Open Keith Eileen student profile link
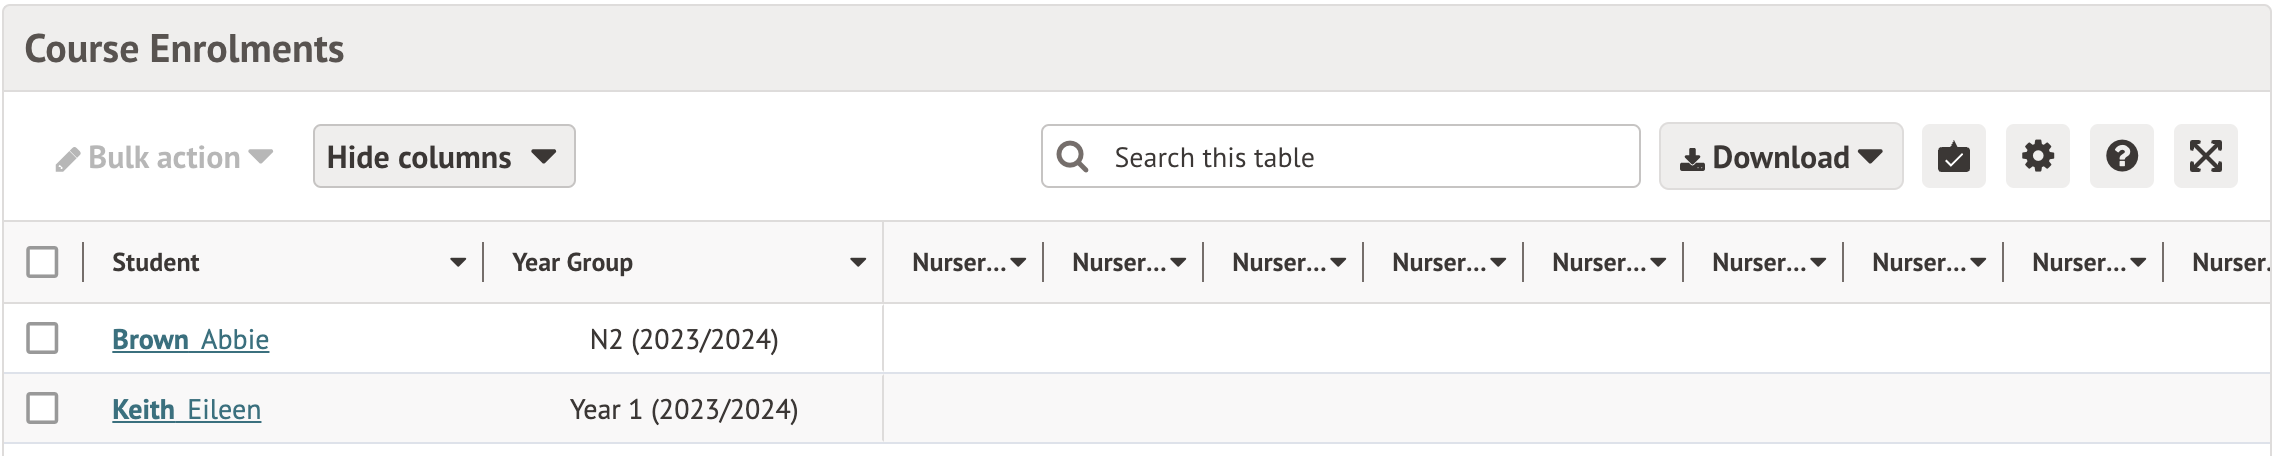The height and width of the screenshot is (456, 2292). pos(186,410)
